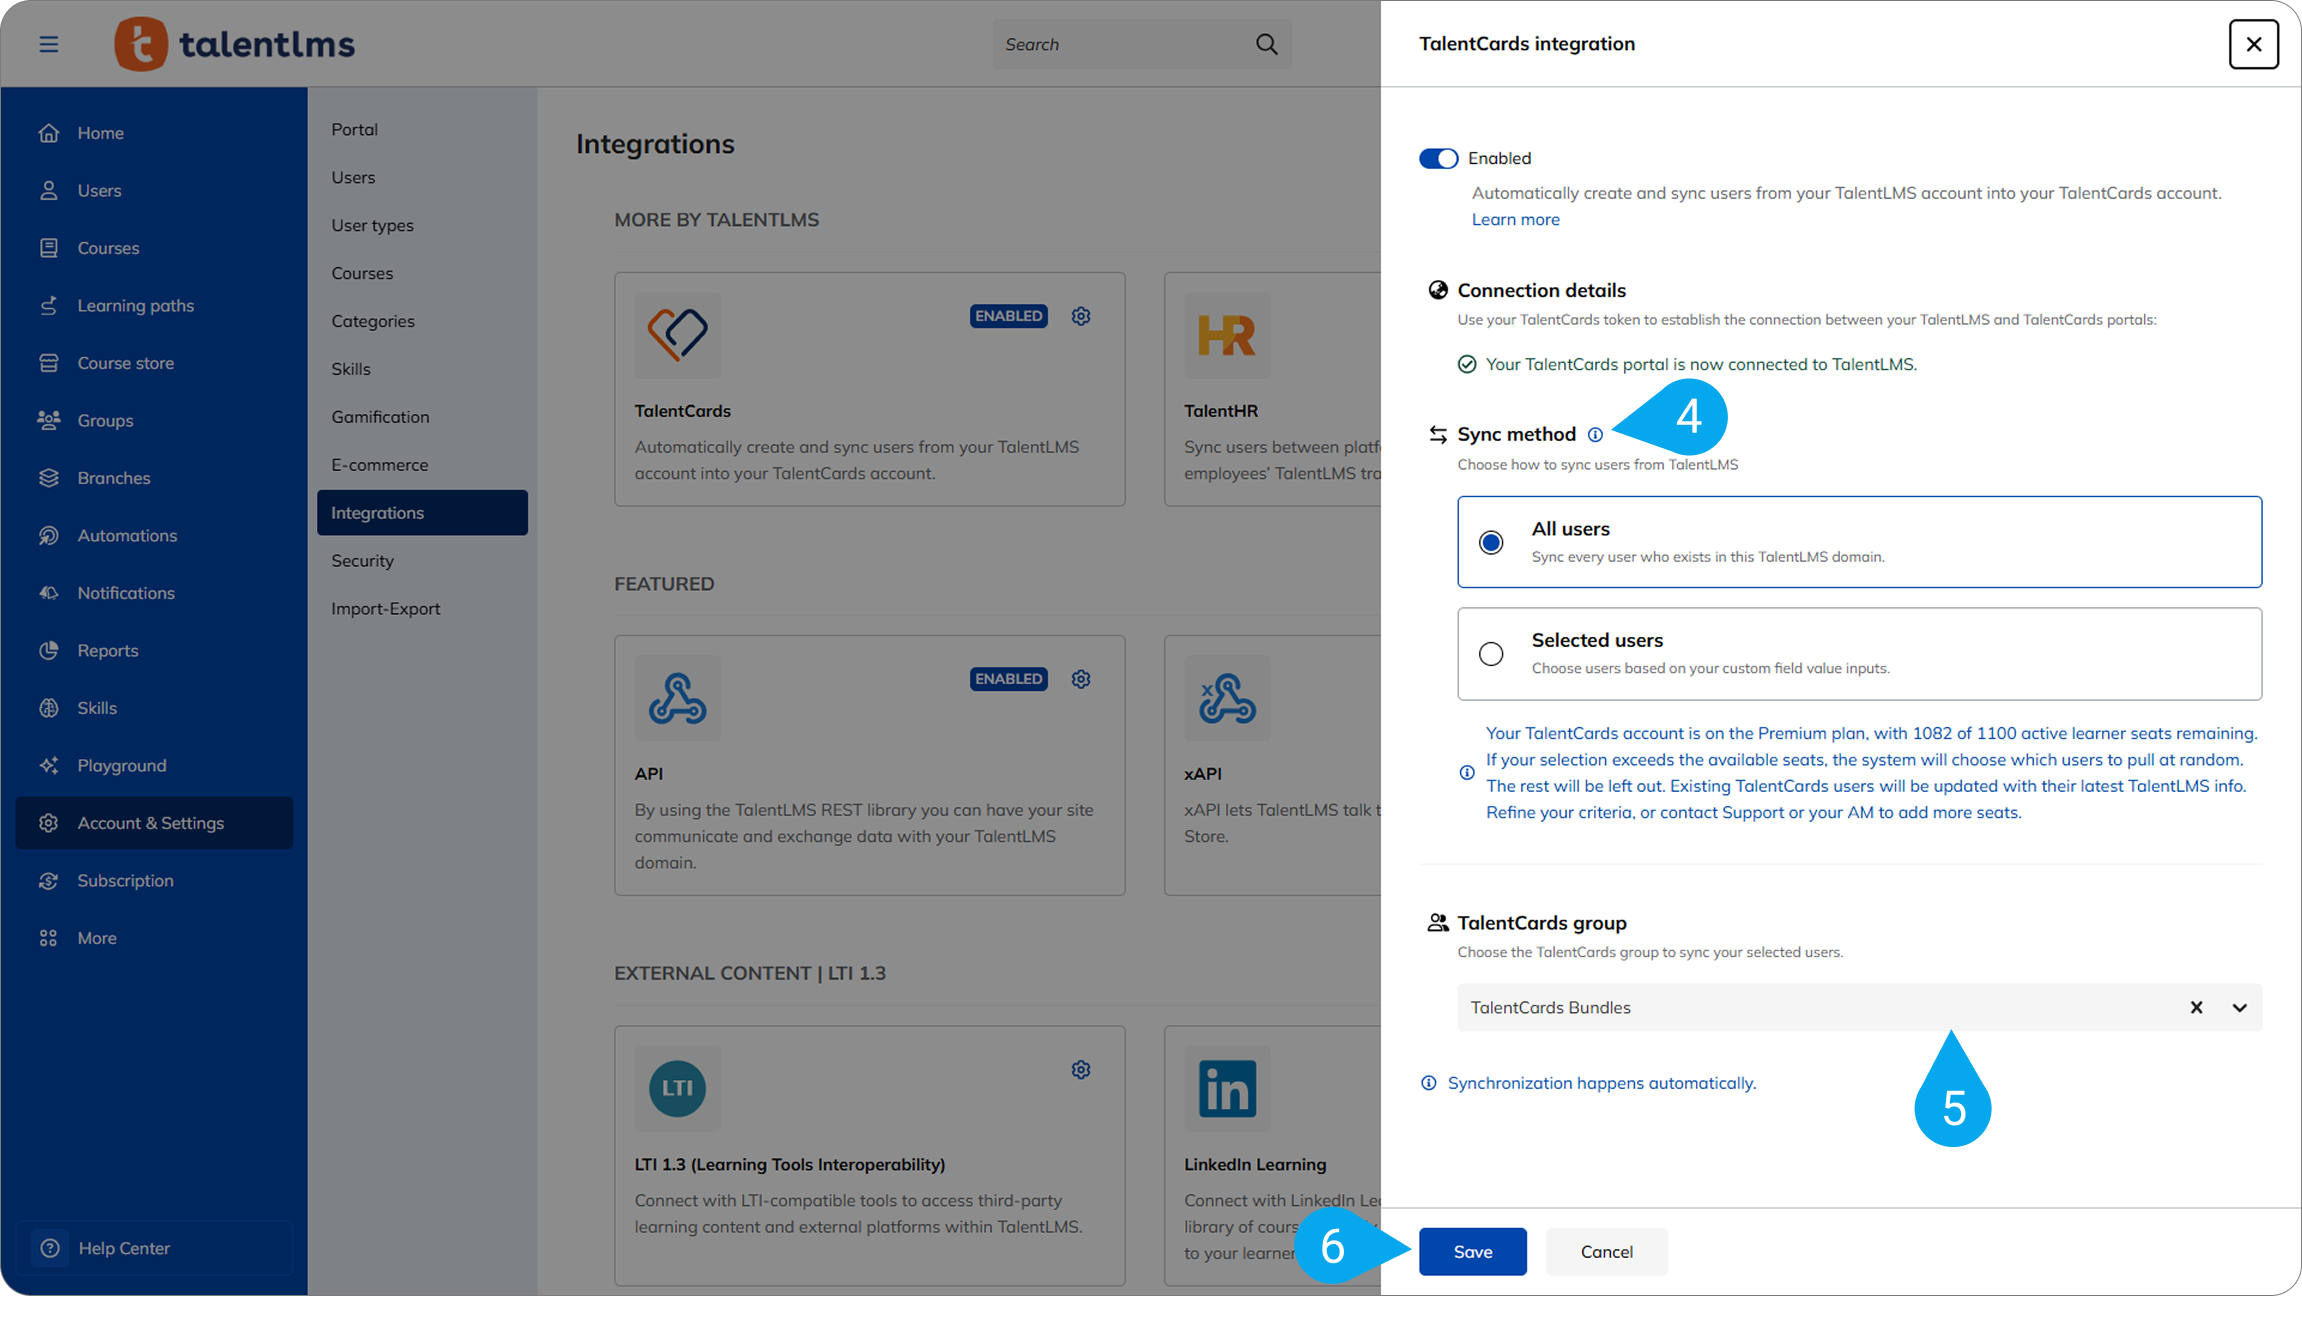2302x1341 pixels.
Task: Open Account & Settings menu item
Action: click(154, 823)
